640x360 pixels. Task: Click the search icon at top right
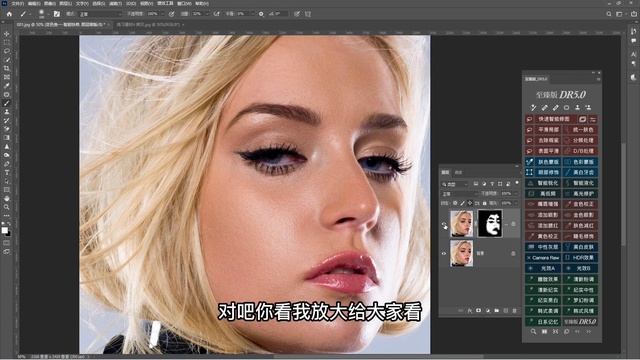609,14
